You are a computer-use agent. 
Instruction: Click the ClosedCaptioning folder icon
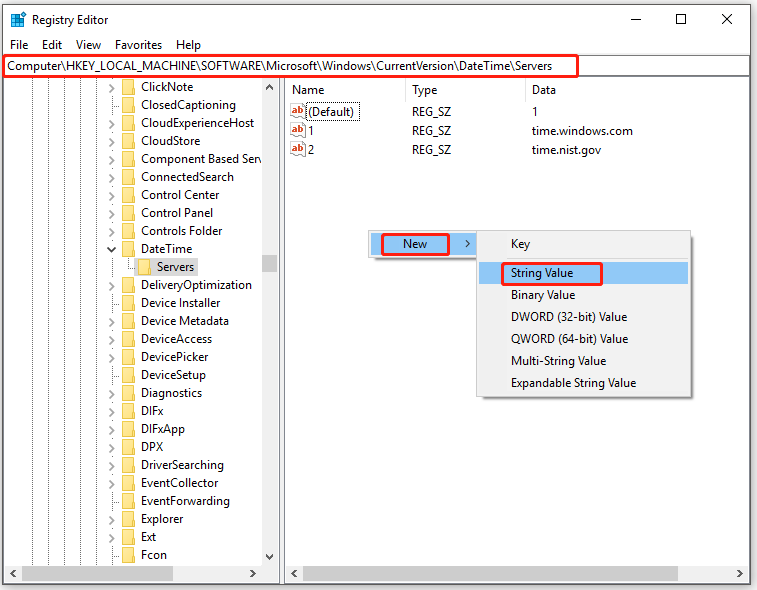[x=128, y=105]
